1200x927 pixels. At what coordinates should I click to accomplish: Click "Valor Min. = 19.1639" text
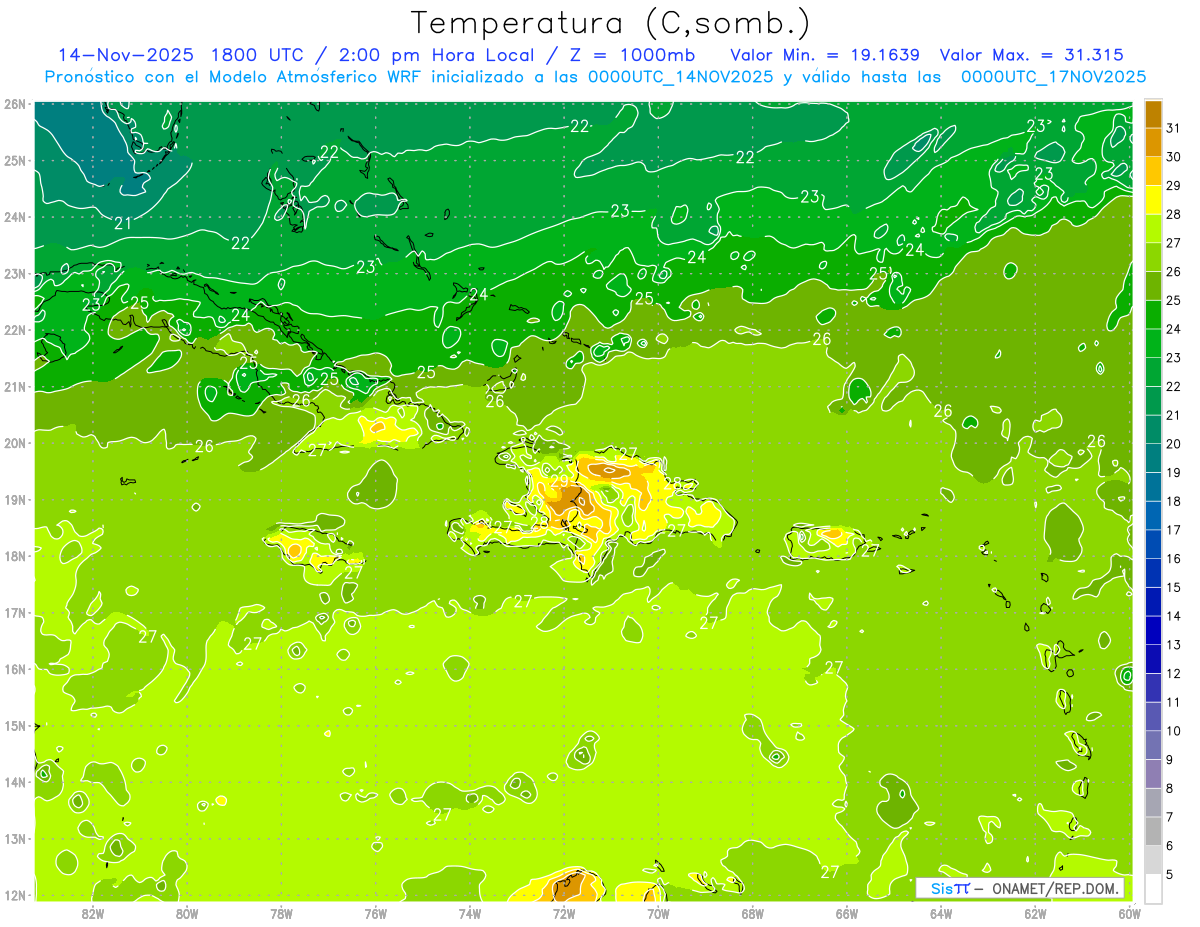[825, 55]
